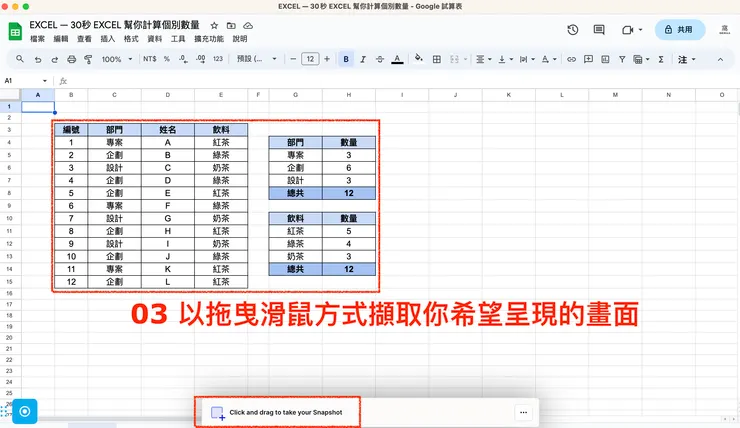Viewport: 740px width, 428px height.
Task: Open the comments panel
Action: [599, 30]
